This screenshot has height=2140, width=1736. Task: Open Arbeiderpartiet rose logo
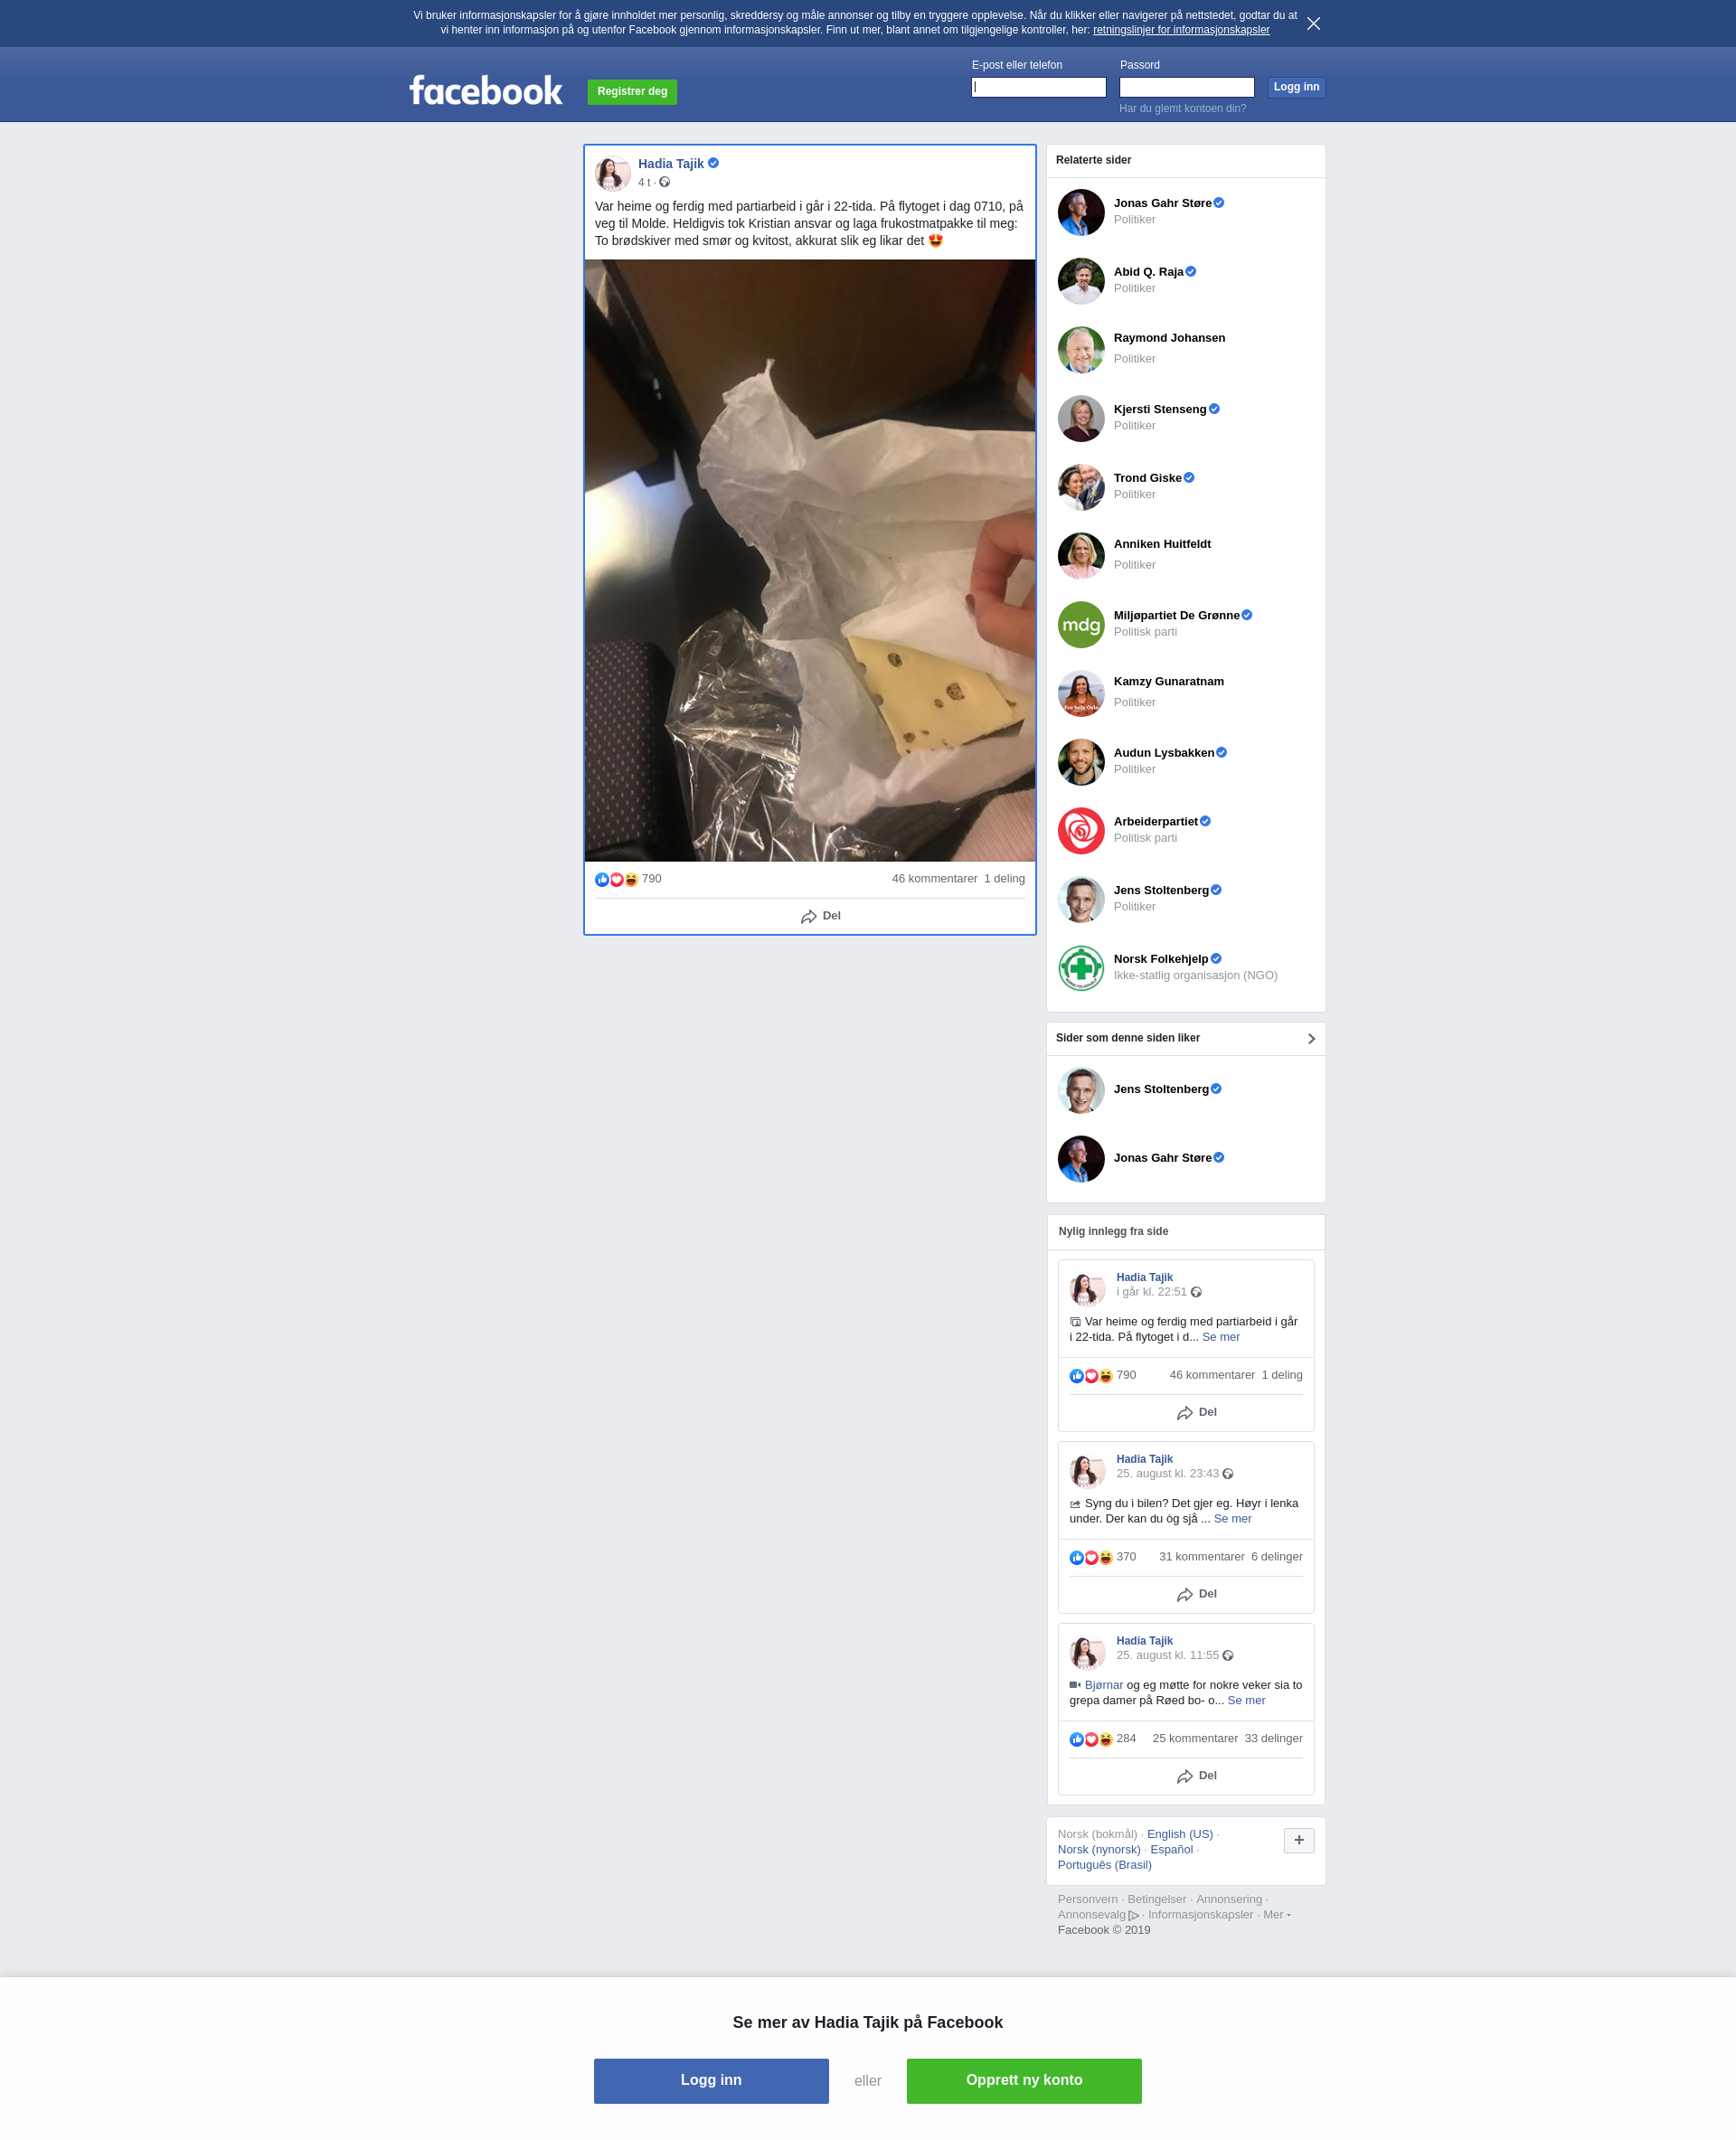pyautogui.click(x=1081, y=831)
